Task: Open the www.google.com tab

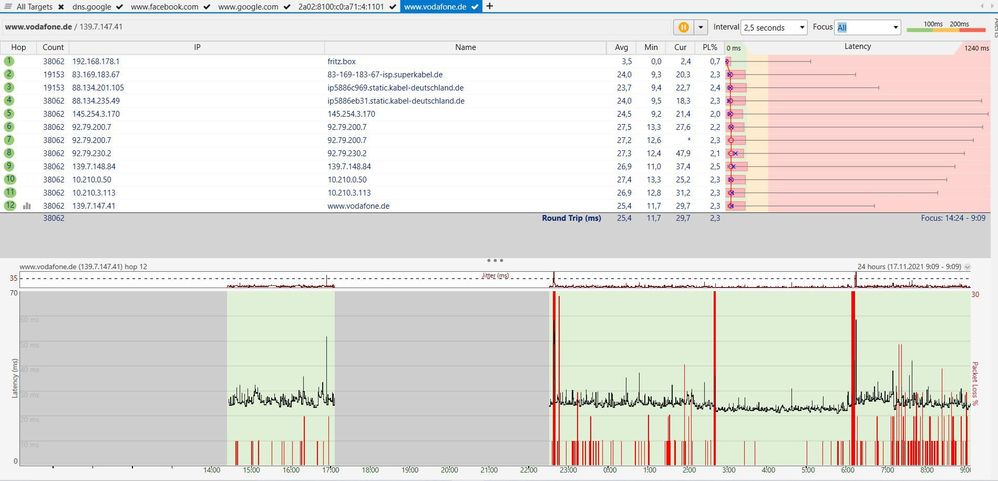Action: [248, 6]
